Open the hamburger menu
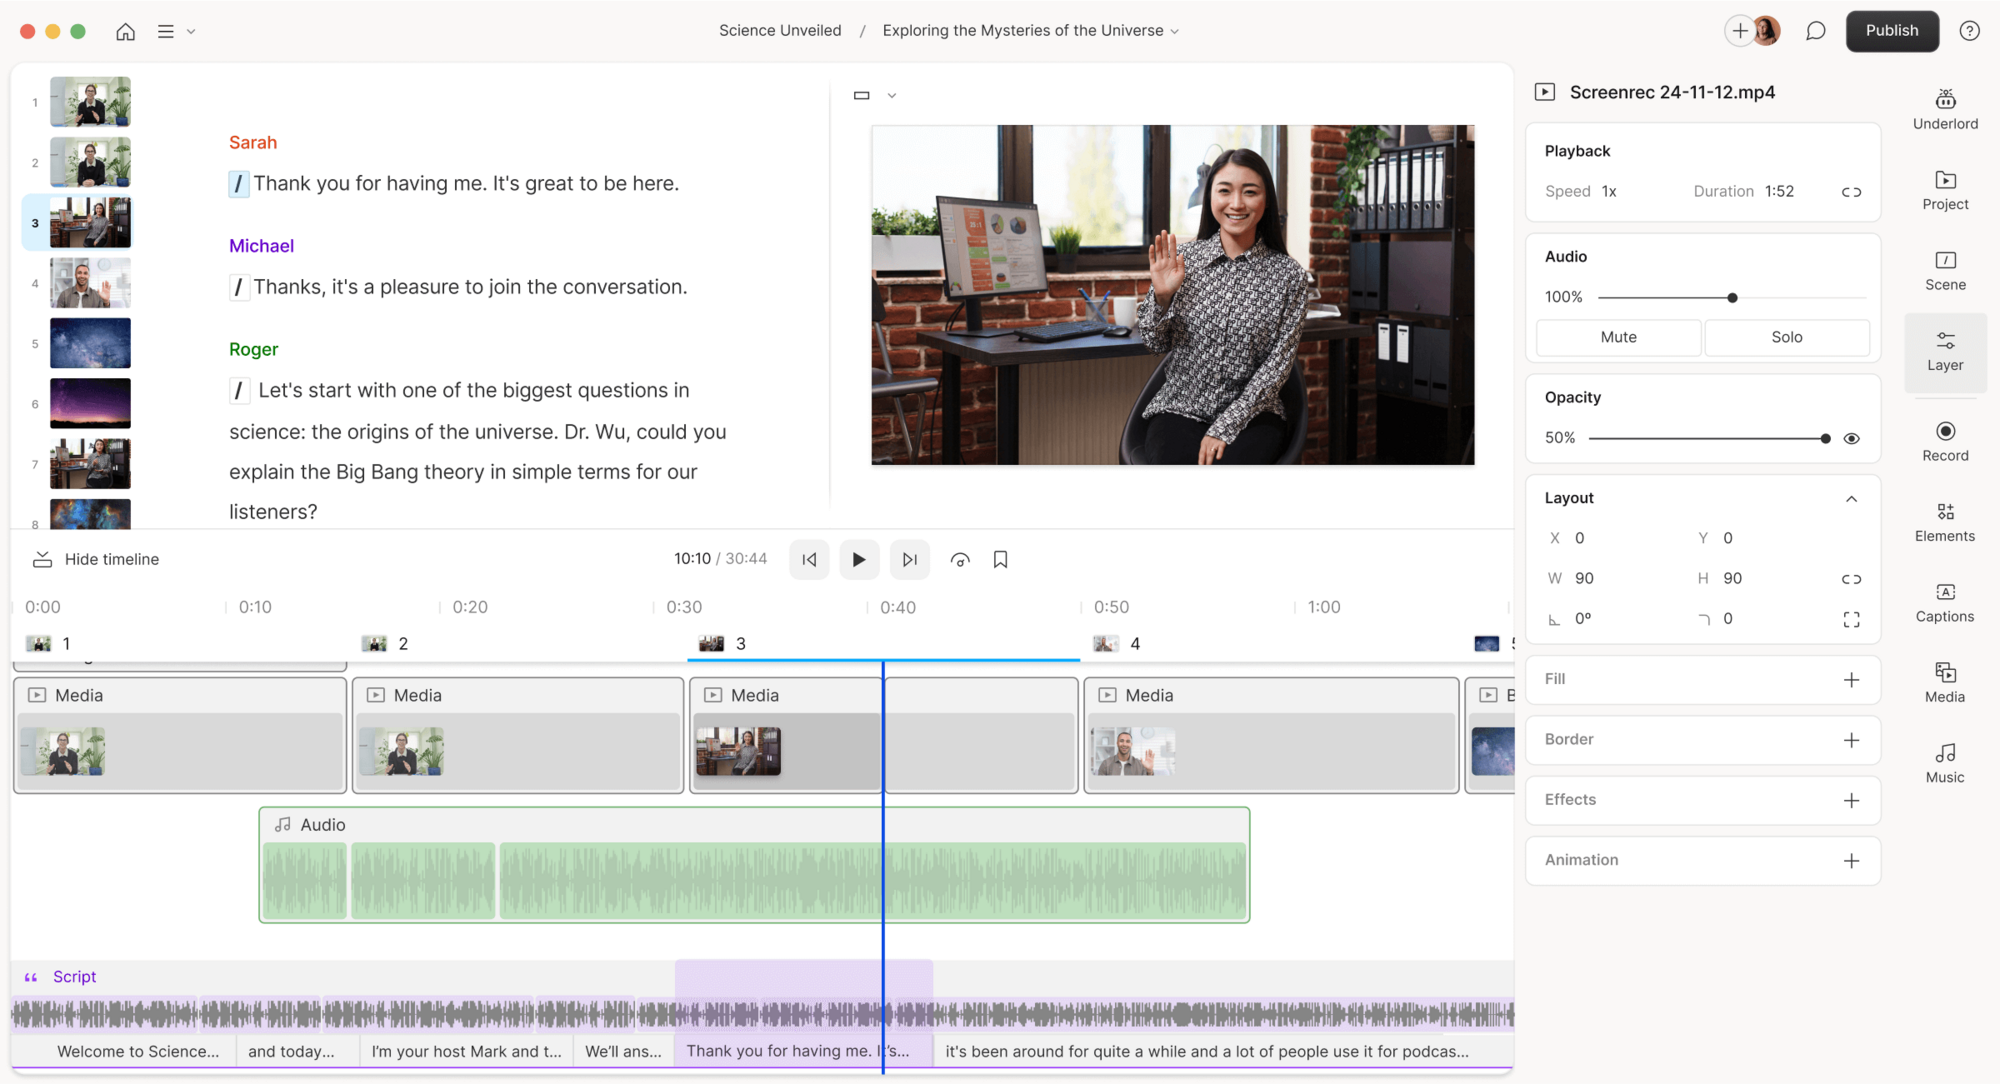2000x1084 pixels. tap(166, 31)
